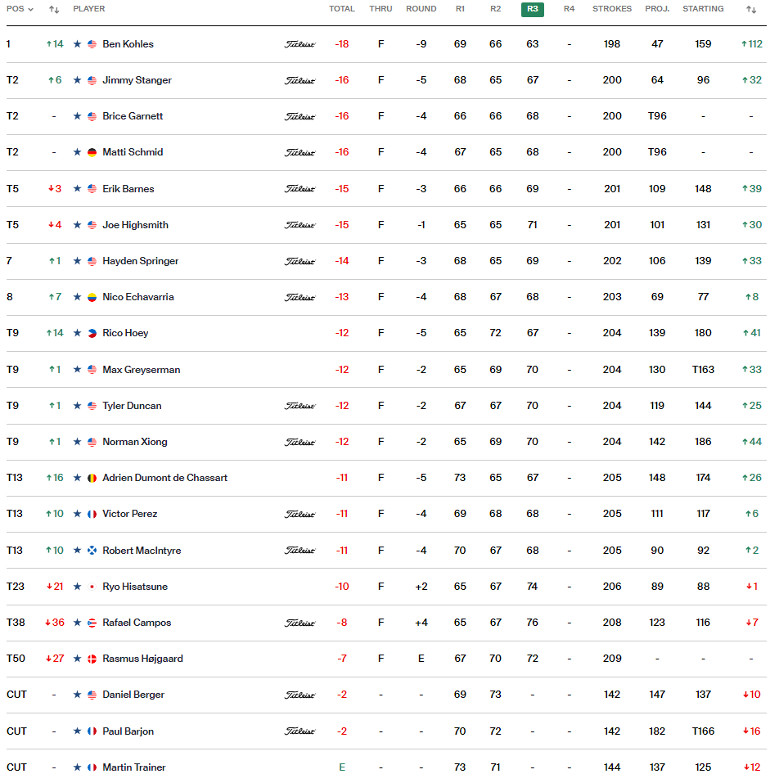Click the star next to Paul Barjon
The height and width of the screenshot is (783, 770).
pos(77,731)
